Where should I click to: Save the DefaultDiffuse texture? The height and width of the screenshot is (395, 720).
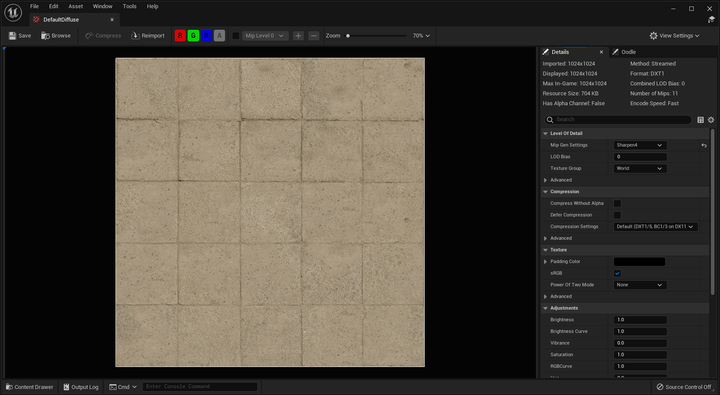20,35
